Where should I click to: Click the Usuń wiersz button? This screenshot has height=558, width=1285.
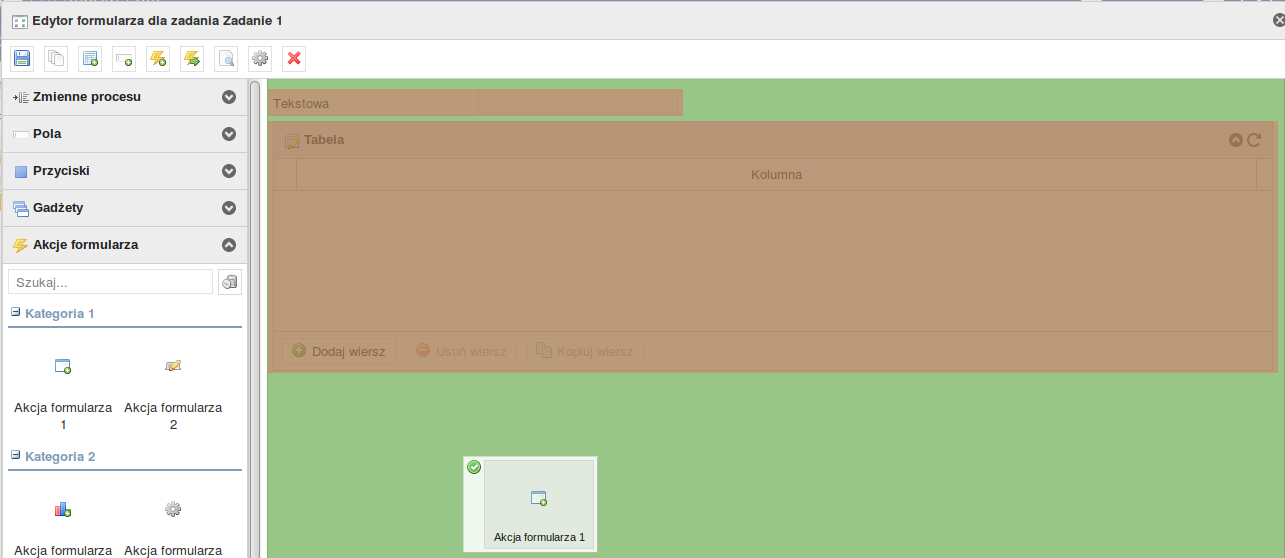tap(461, 351)
